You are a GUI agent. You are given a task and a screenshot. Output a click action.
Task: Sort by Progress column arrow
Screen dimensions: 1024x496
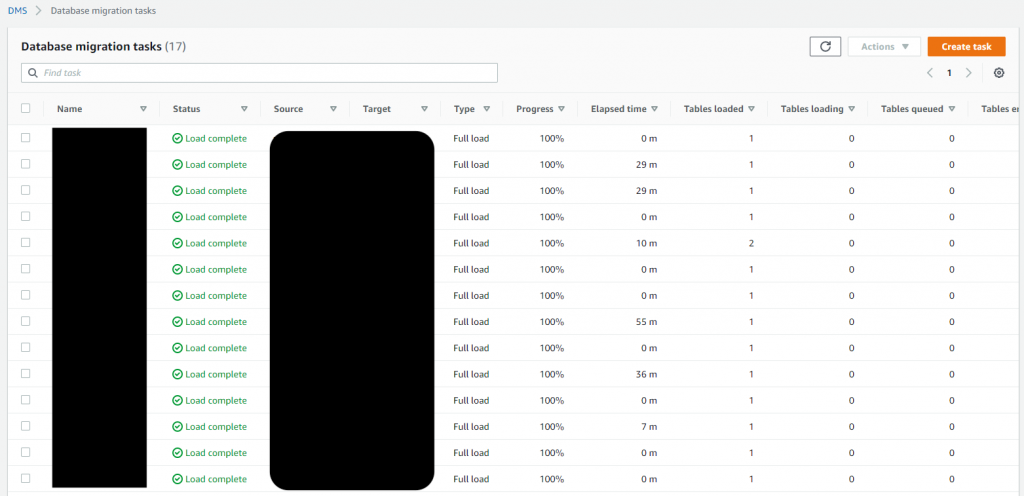562,109
